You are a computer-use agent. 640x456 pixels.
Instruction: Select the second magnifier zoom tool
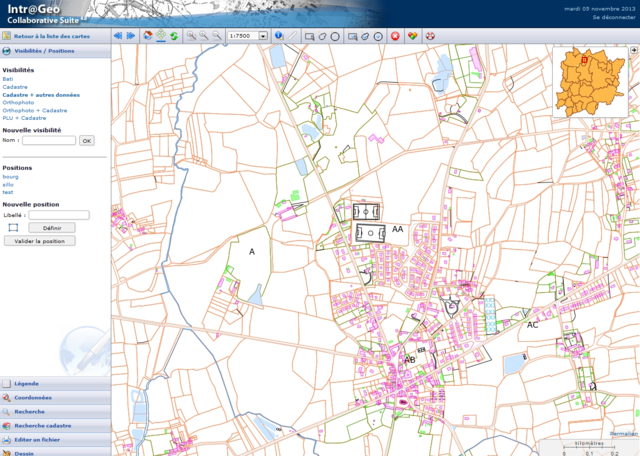click(x=204, y=36)
